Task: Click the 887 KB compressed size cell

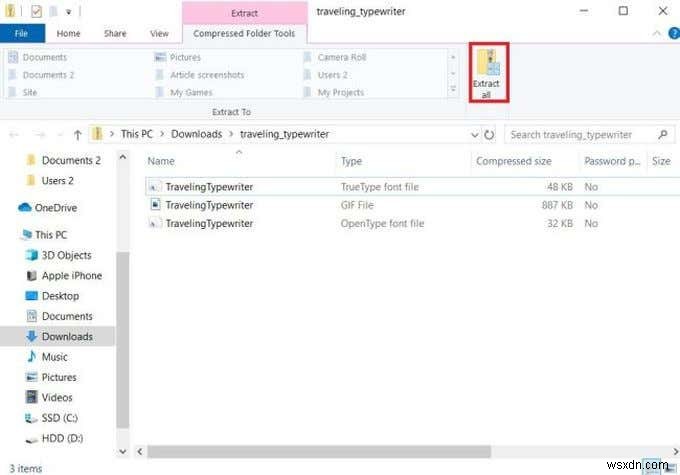Action: 557,205
